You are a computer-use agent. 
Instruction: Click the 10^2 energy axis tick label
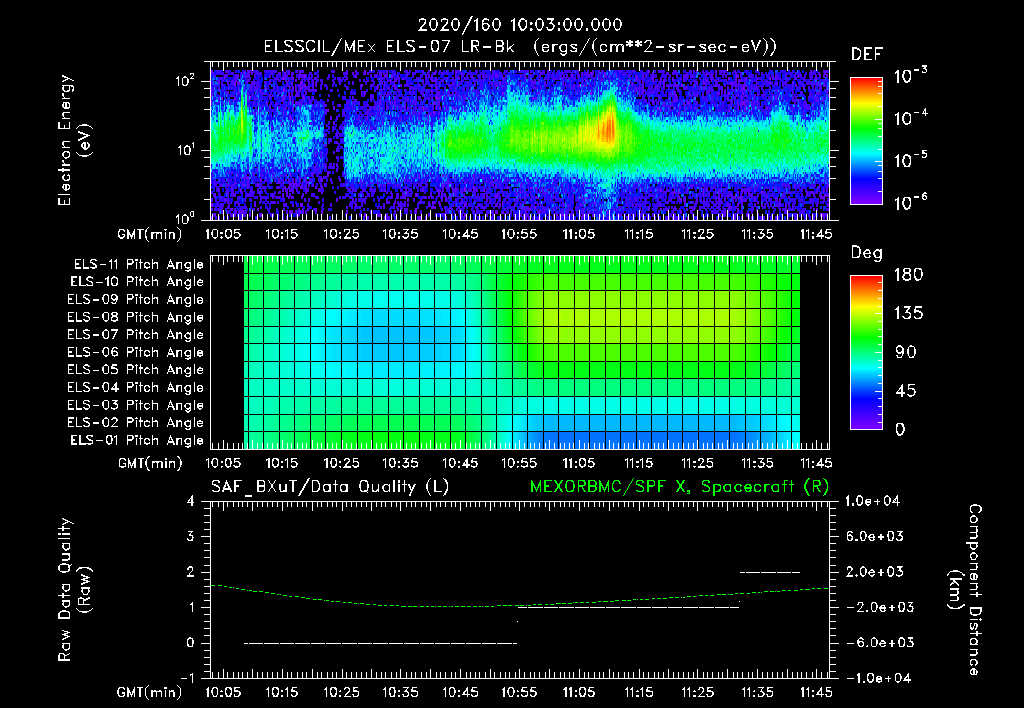point(185,81)
